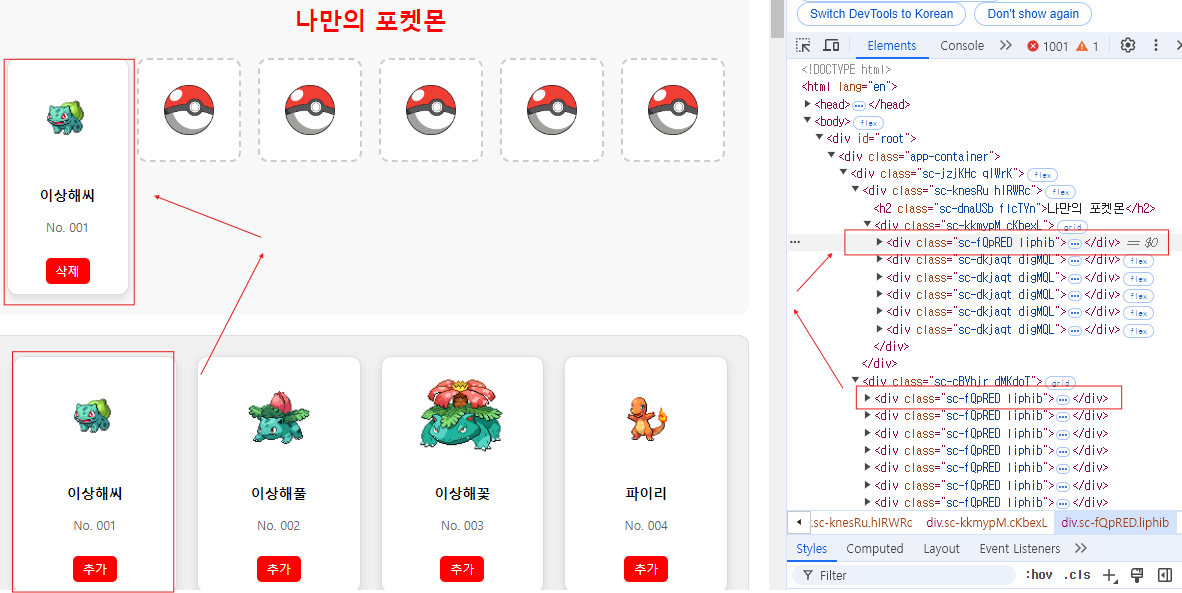Show more panes after Event Listeners
Image resolution: width=1182 pixels, height=593 pixels.
(1081, 549)
